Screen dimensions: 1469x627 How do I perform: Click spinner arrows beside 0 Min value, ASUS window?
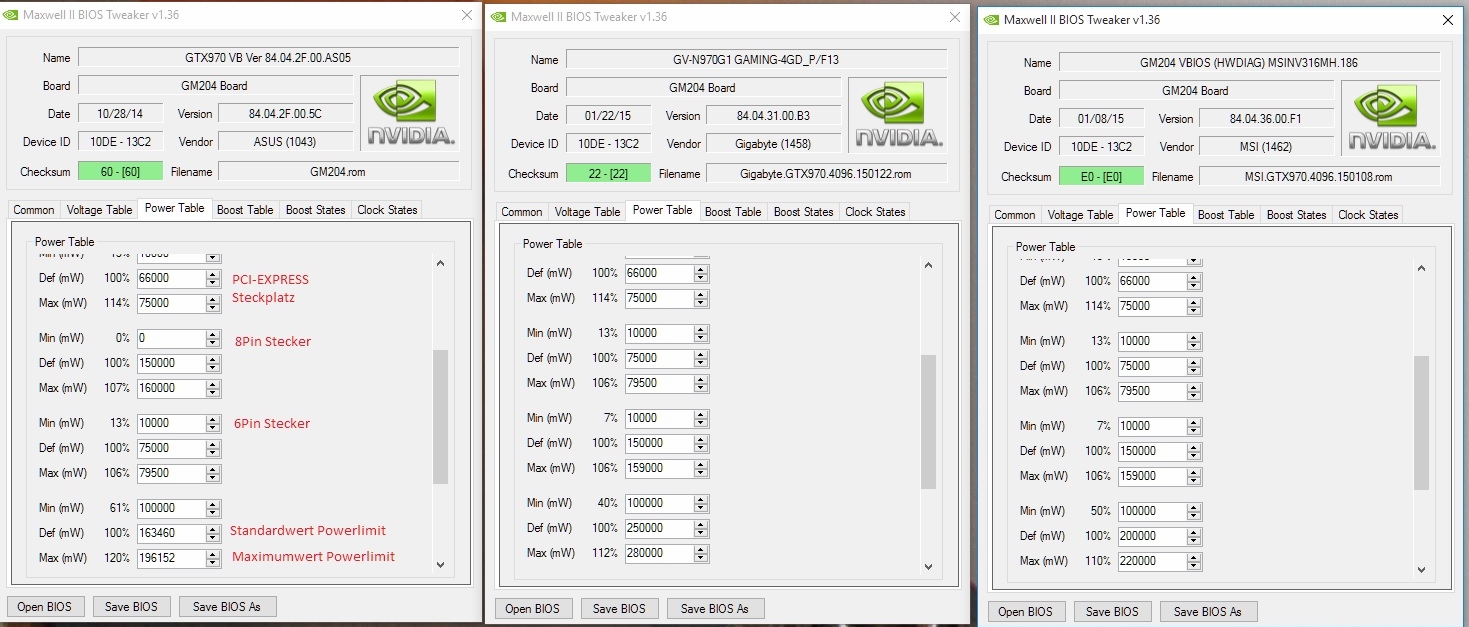click(x=213, y=339)
